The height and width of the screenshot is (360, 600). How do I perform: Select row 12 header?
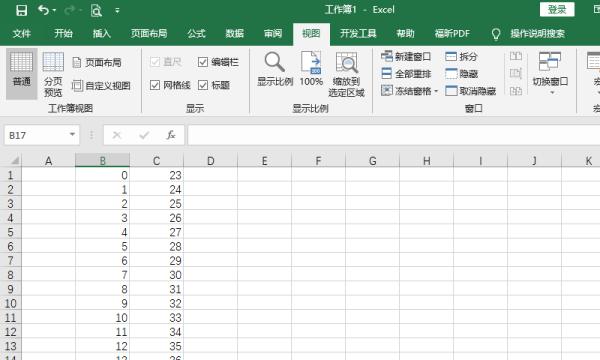click(x=10, y=332)
